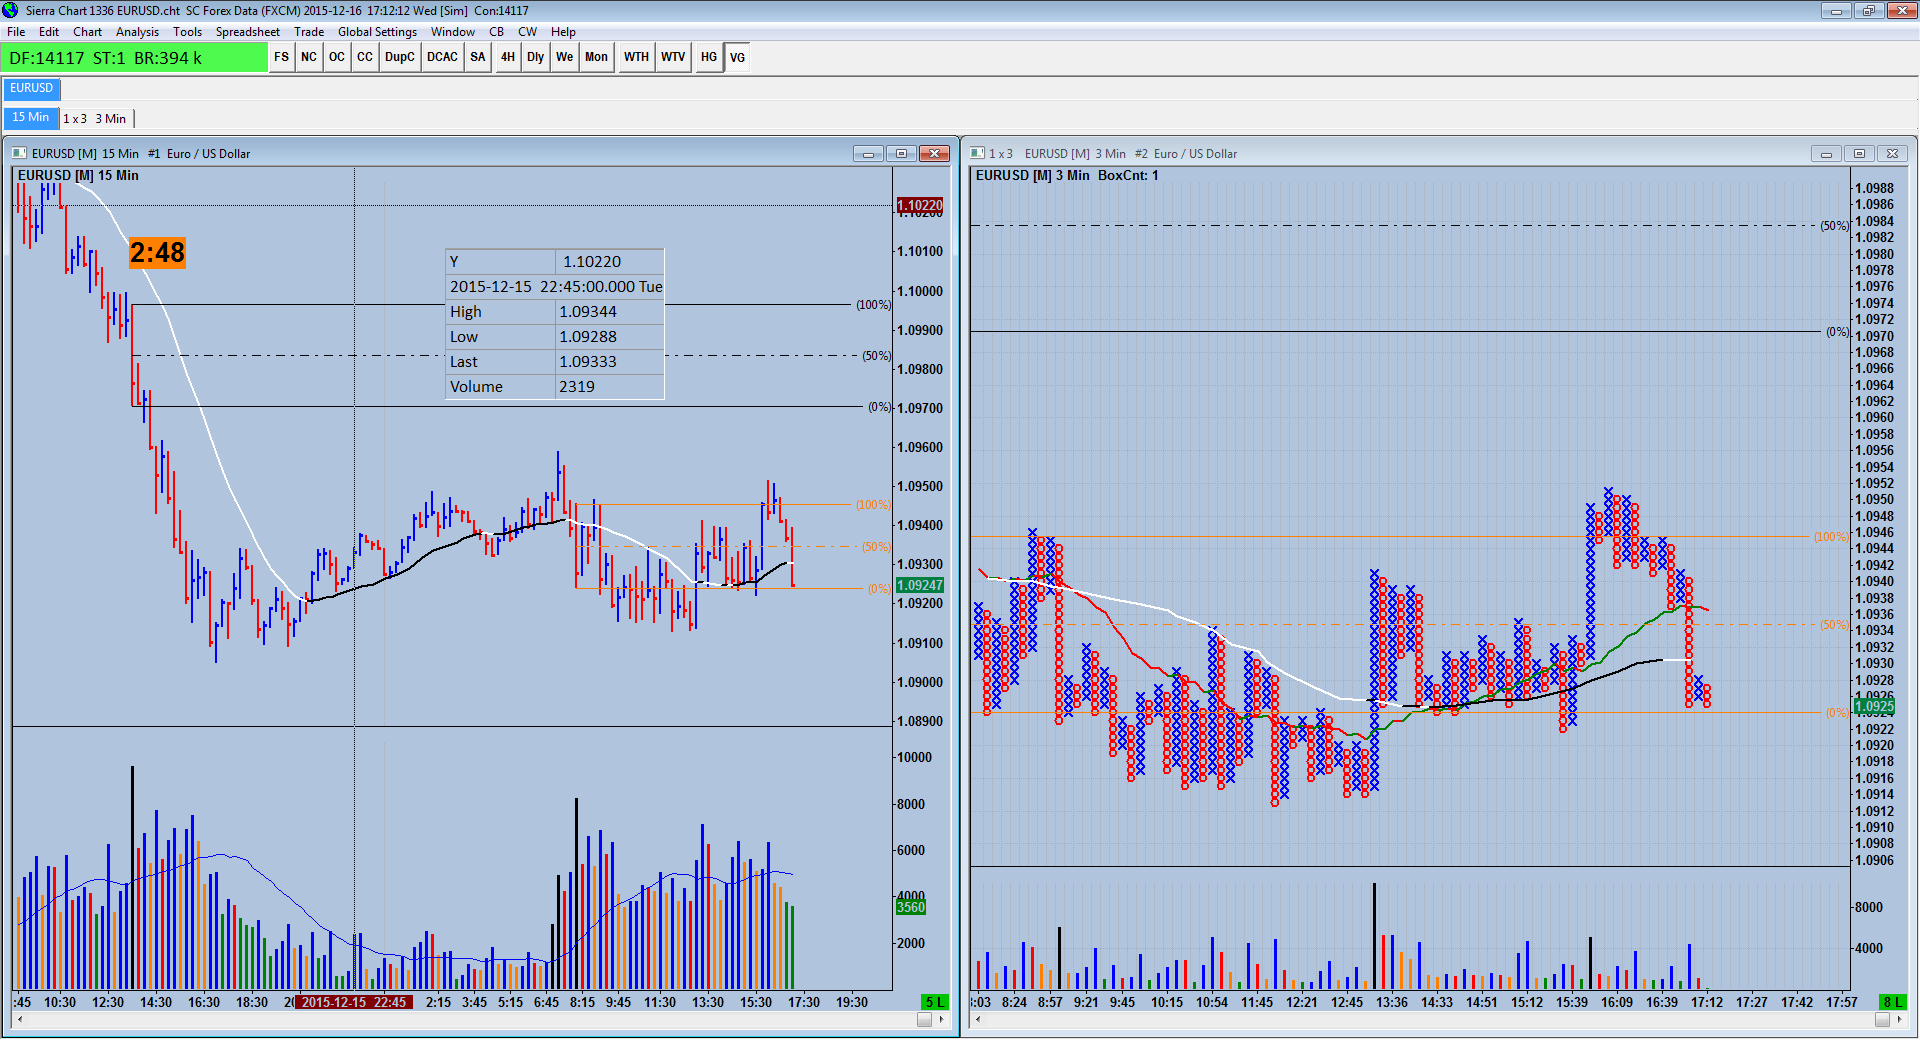Open the Chart menu
1920x1040 pixels.
click(88, 32)
